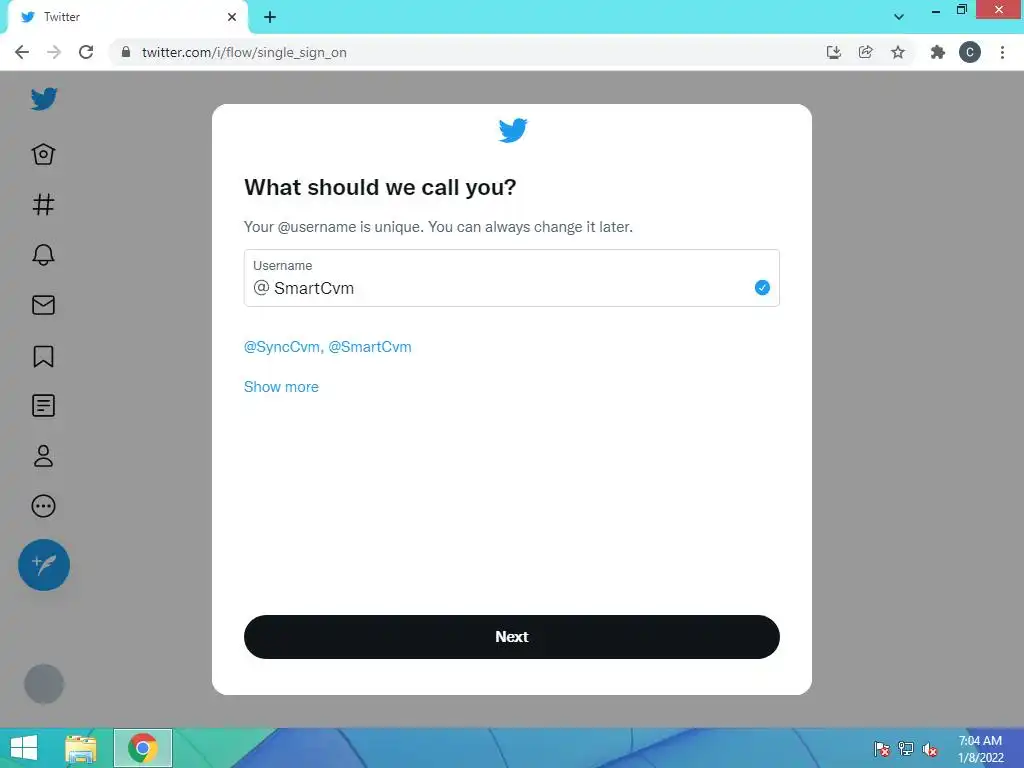Screen dimensions: 1024x768
Task: Click Chrome icon in taskbar
Action: coord(143,748)
